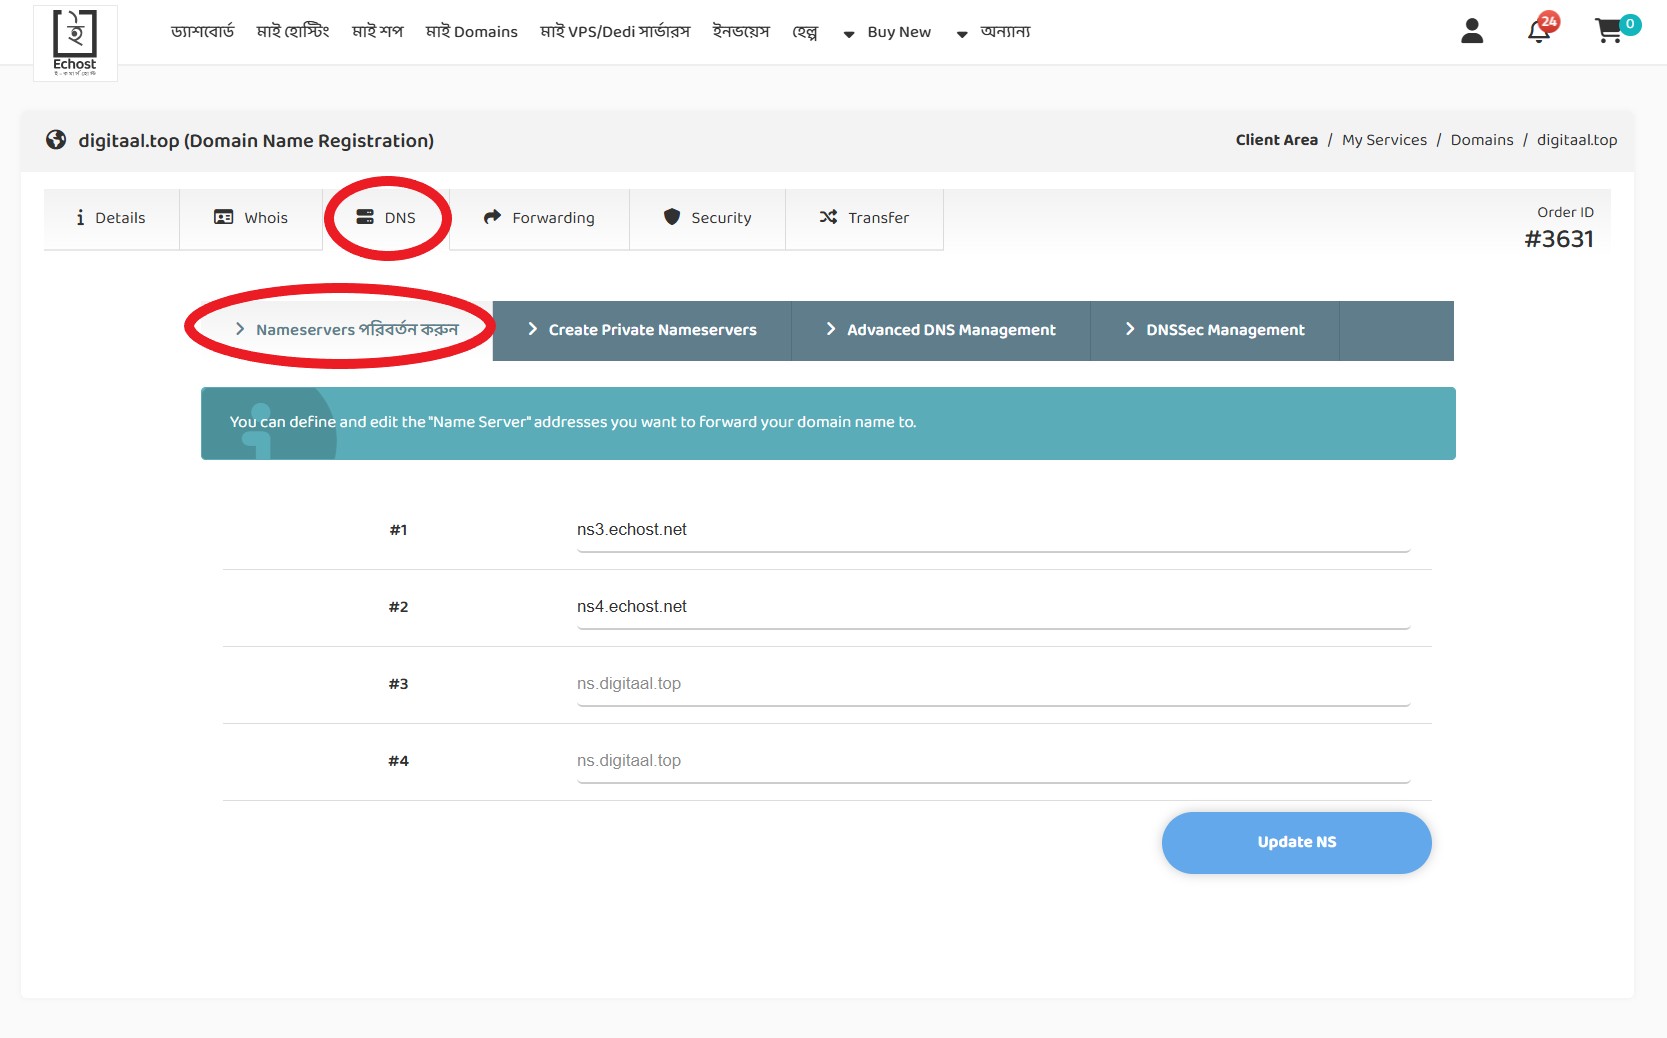The height and width of the screenshot is (1038, 1667).
Task: Click nameserver #2 field ns4.echost.net
Action: click(x=993, y=608)
